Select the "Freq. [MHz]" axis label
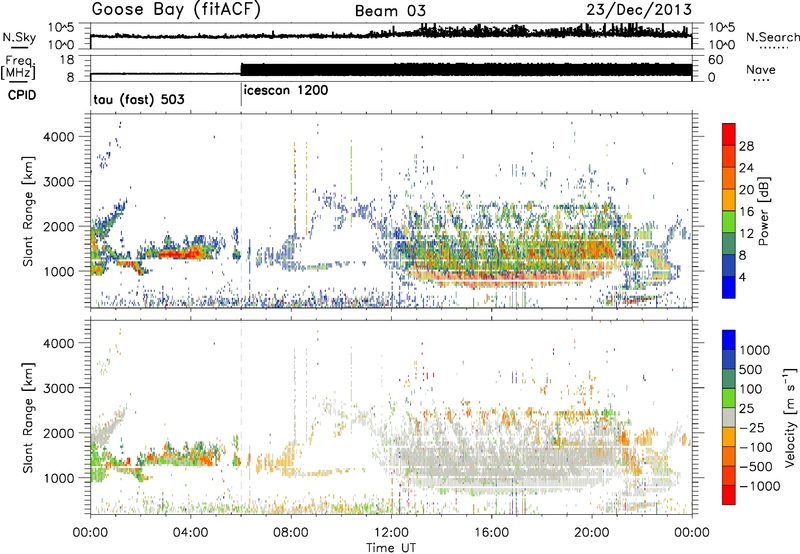This screenshot has width=800, height=554. click(x=19, y=68)
